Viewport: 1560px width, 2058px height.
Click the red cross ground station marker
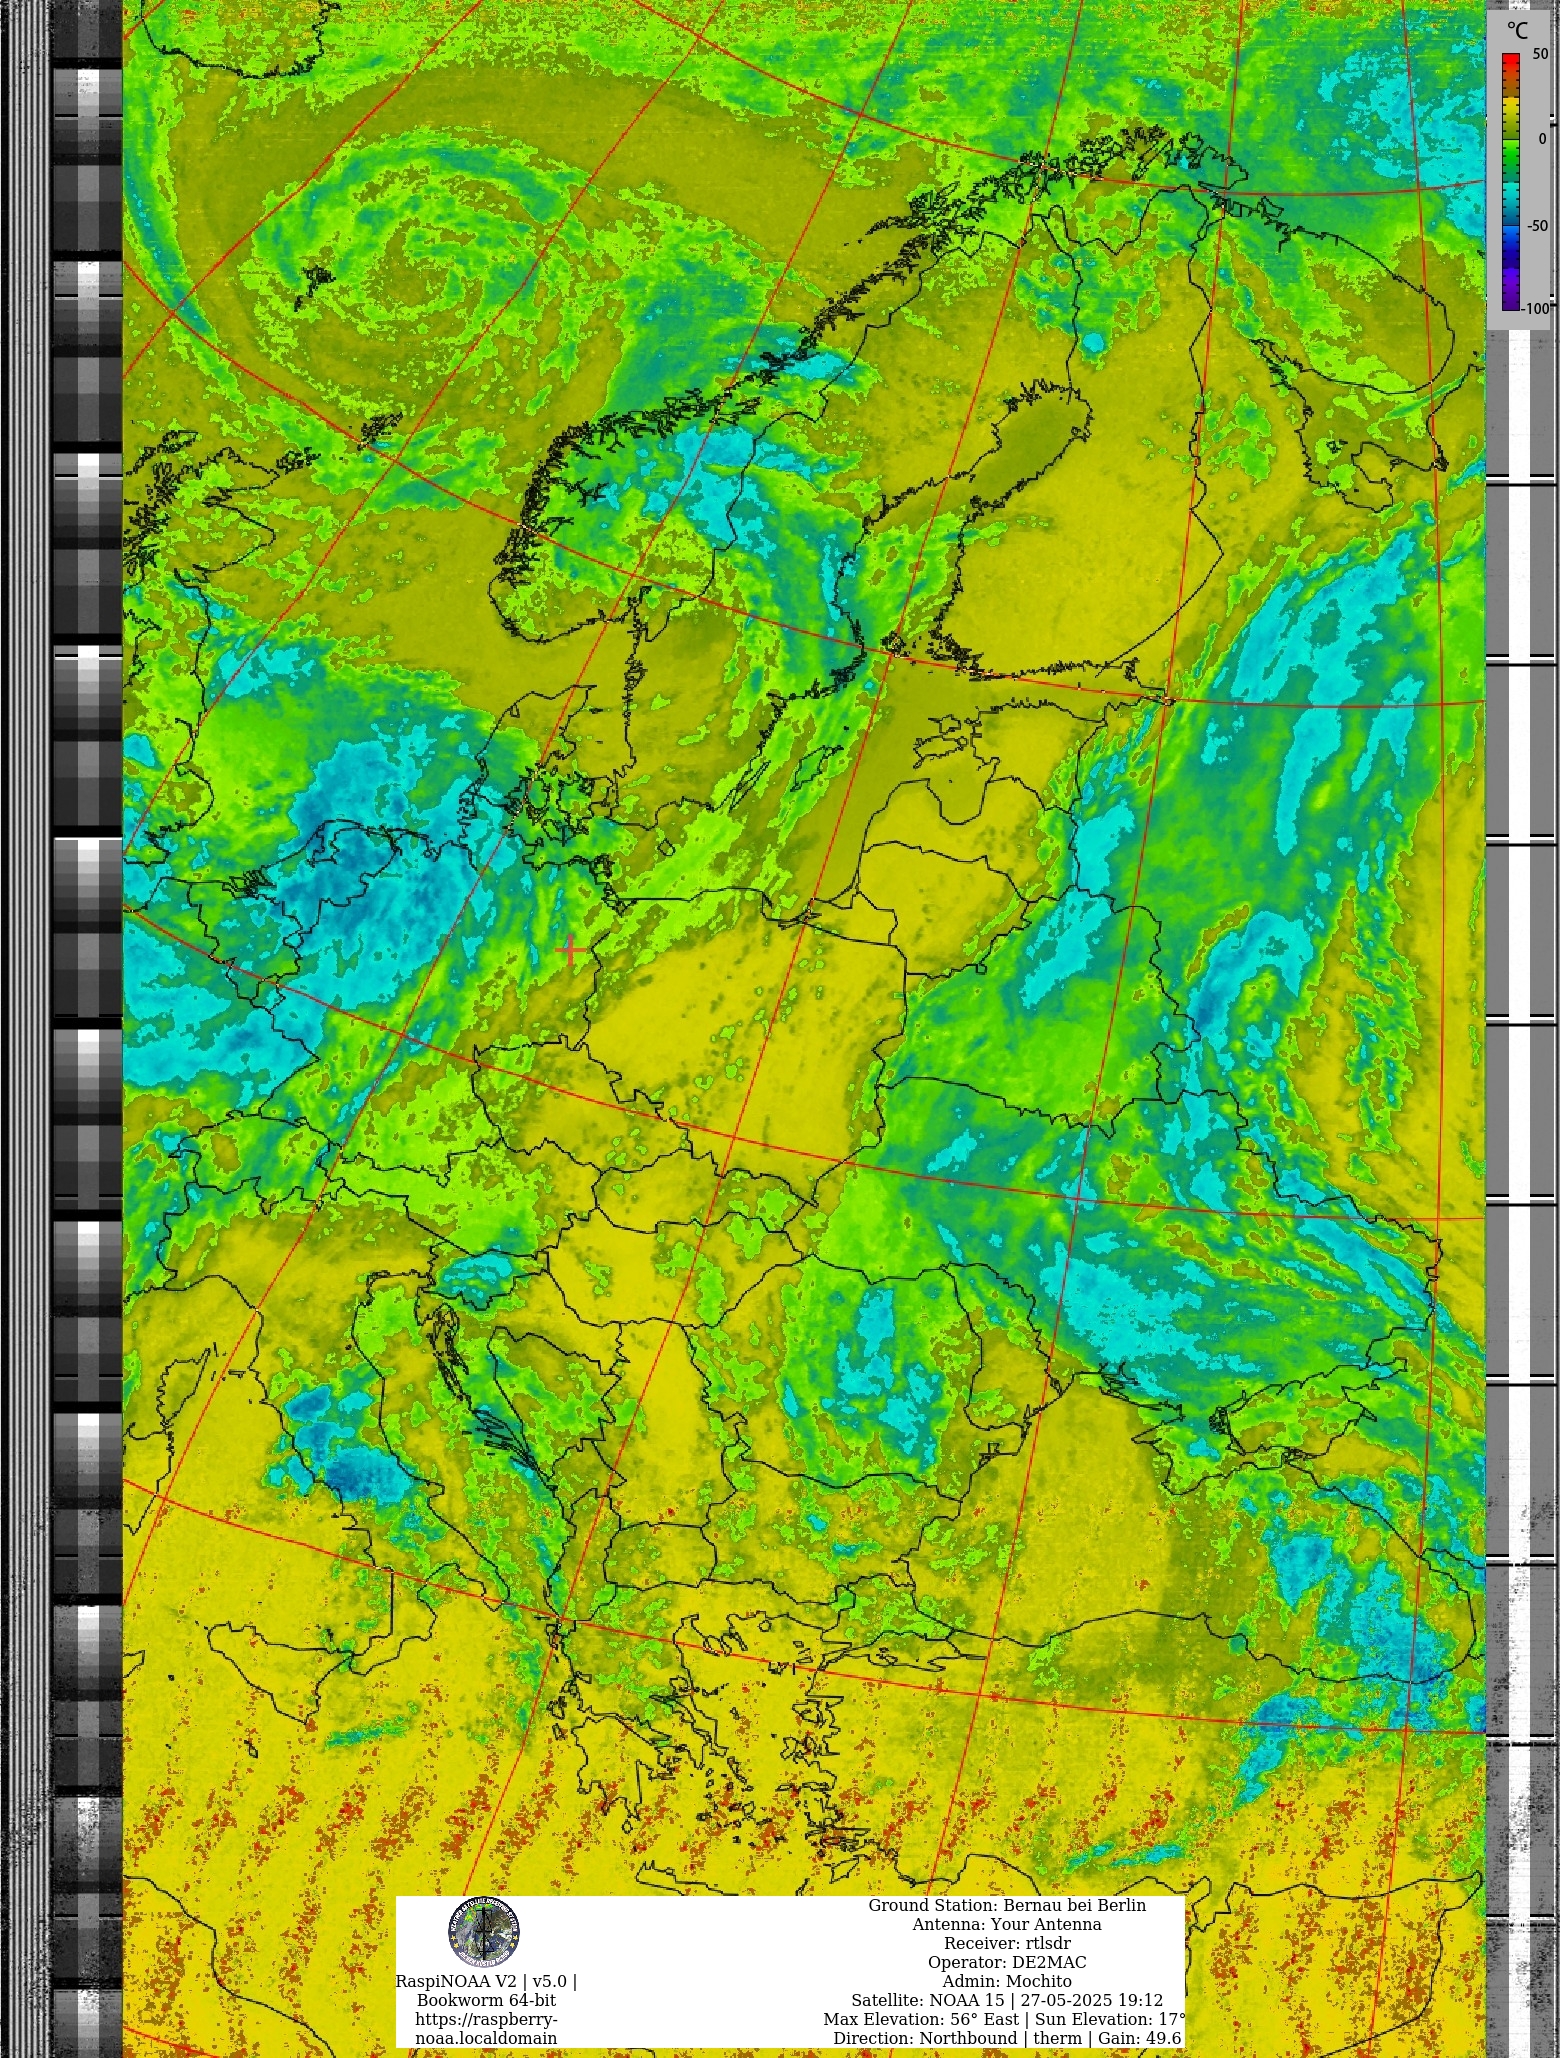coord(571,951)
